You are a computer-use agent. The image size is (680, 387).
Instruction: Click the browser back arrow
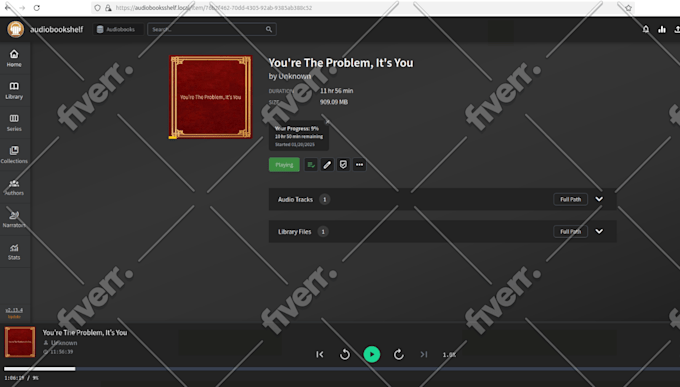pyautogui.click(x=8, y=8)
